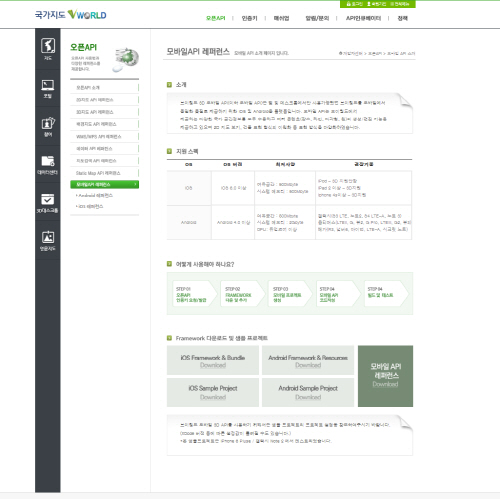Image resolution: width=500 pixels, height=499 pixels.
Task: Click the iOS 6.0 version cell
Action: [233, 188]
